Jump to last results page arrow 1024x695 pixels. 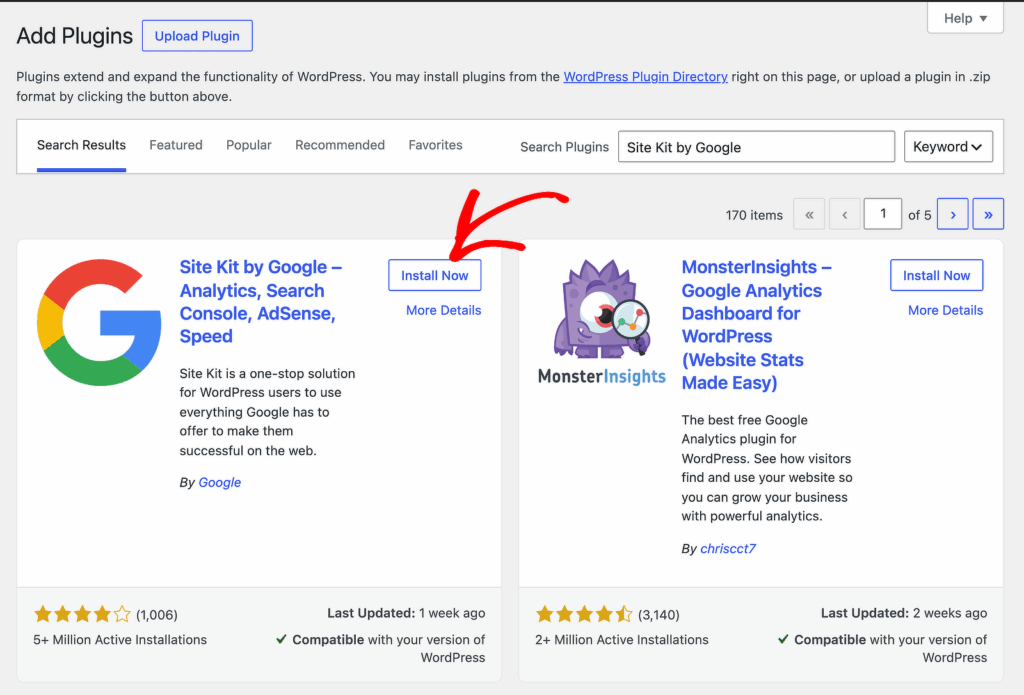(x=988, y=214)
